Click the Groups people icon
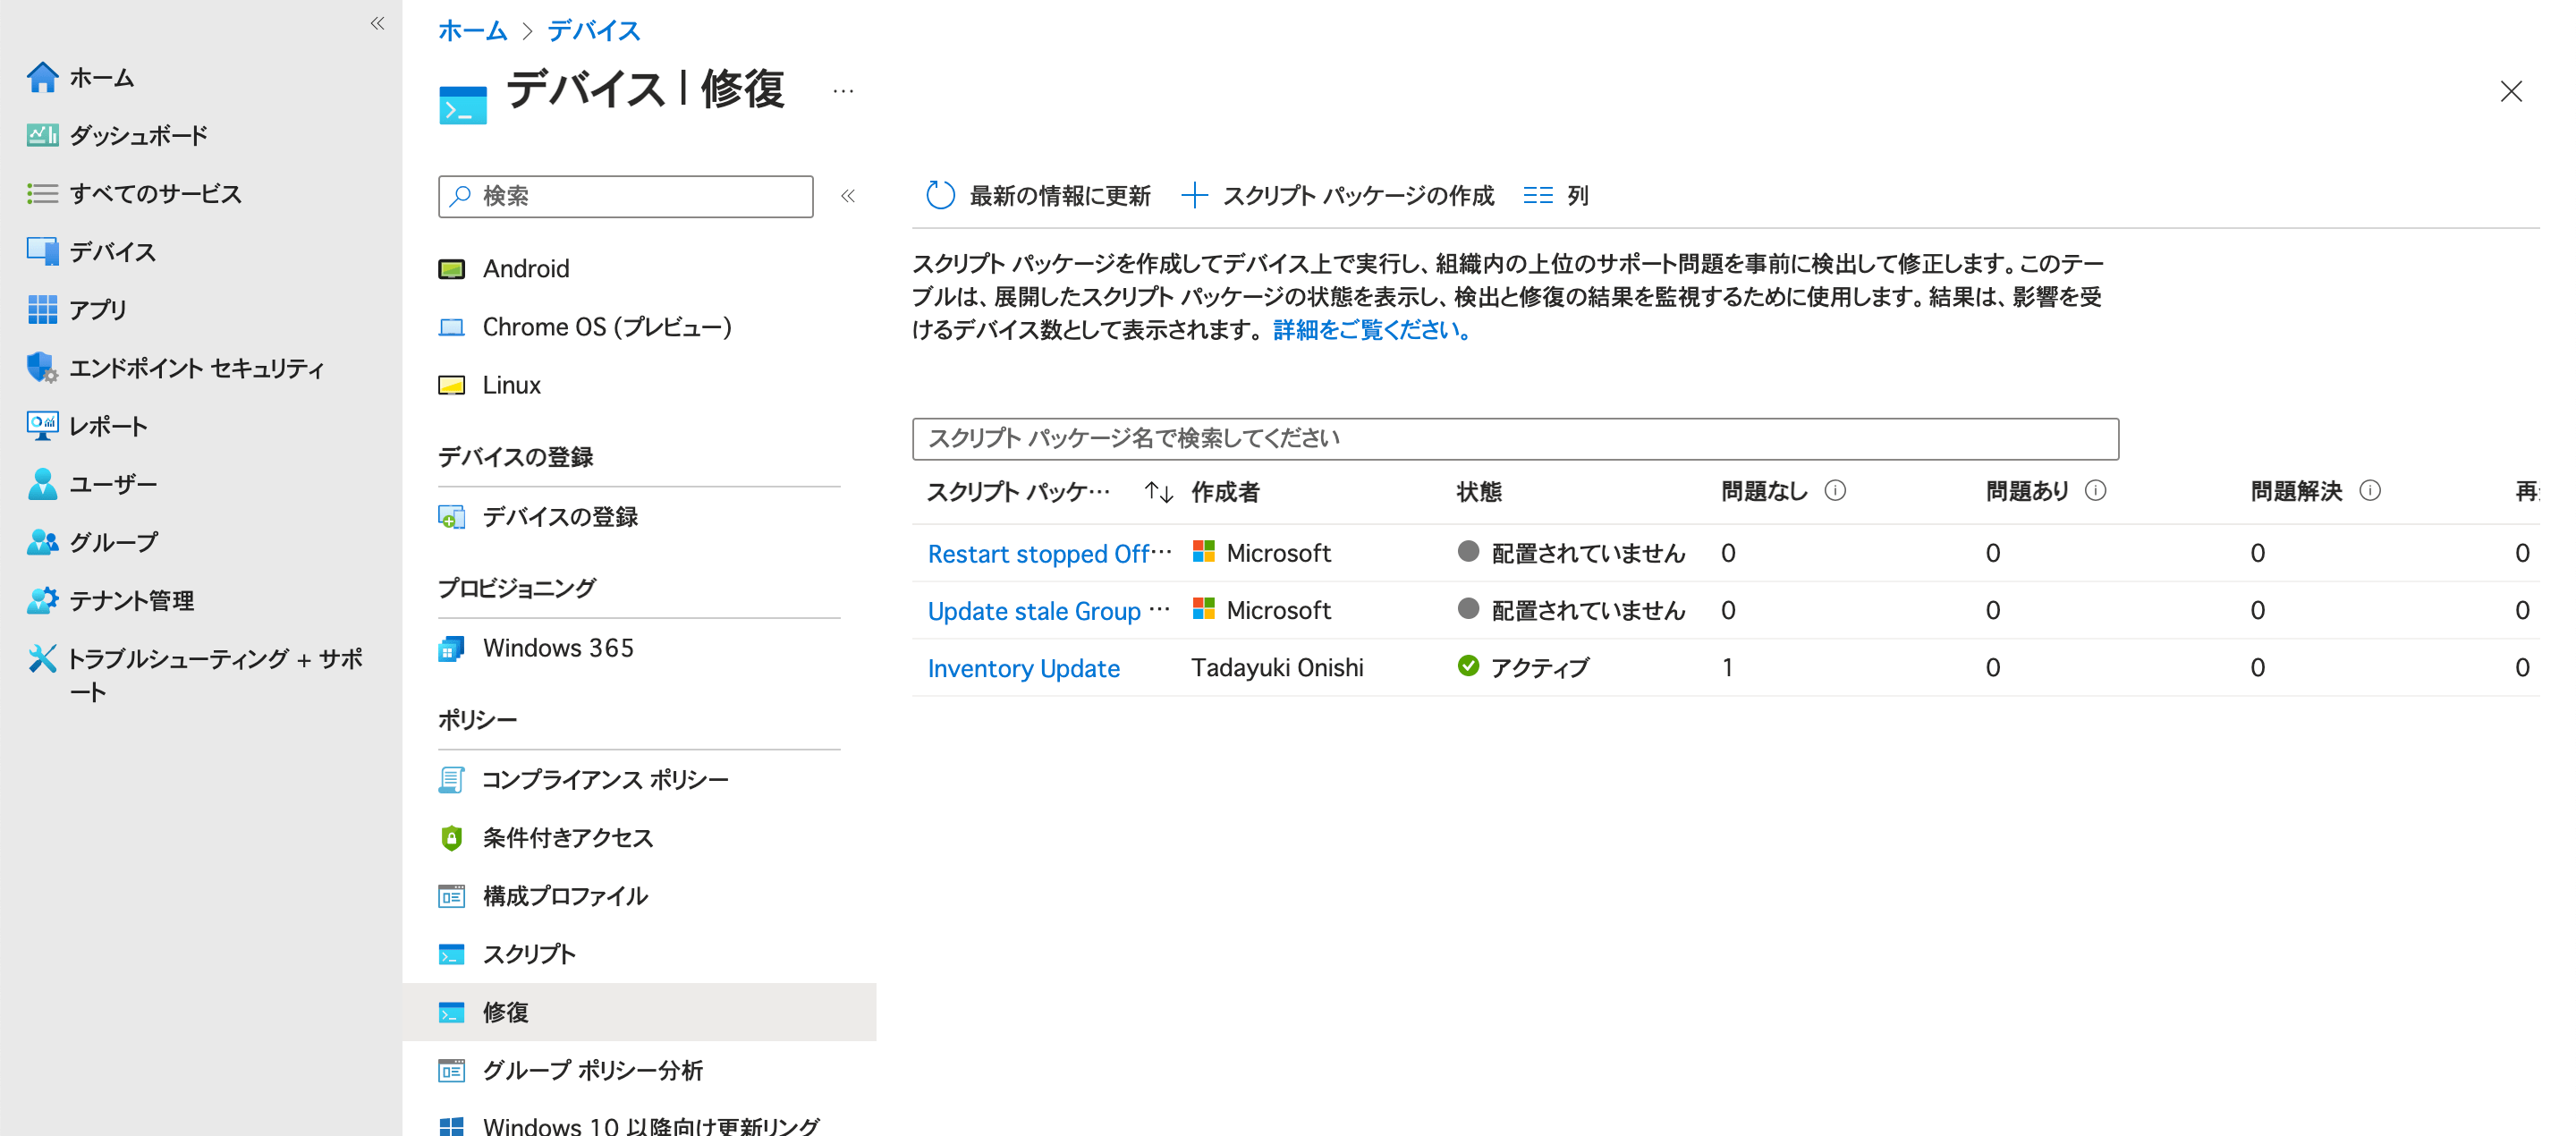The height and width of the screenshot is (1136, 2576). click(42, 541)
